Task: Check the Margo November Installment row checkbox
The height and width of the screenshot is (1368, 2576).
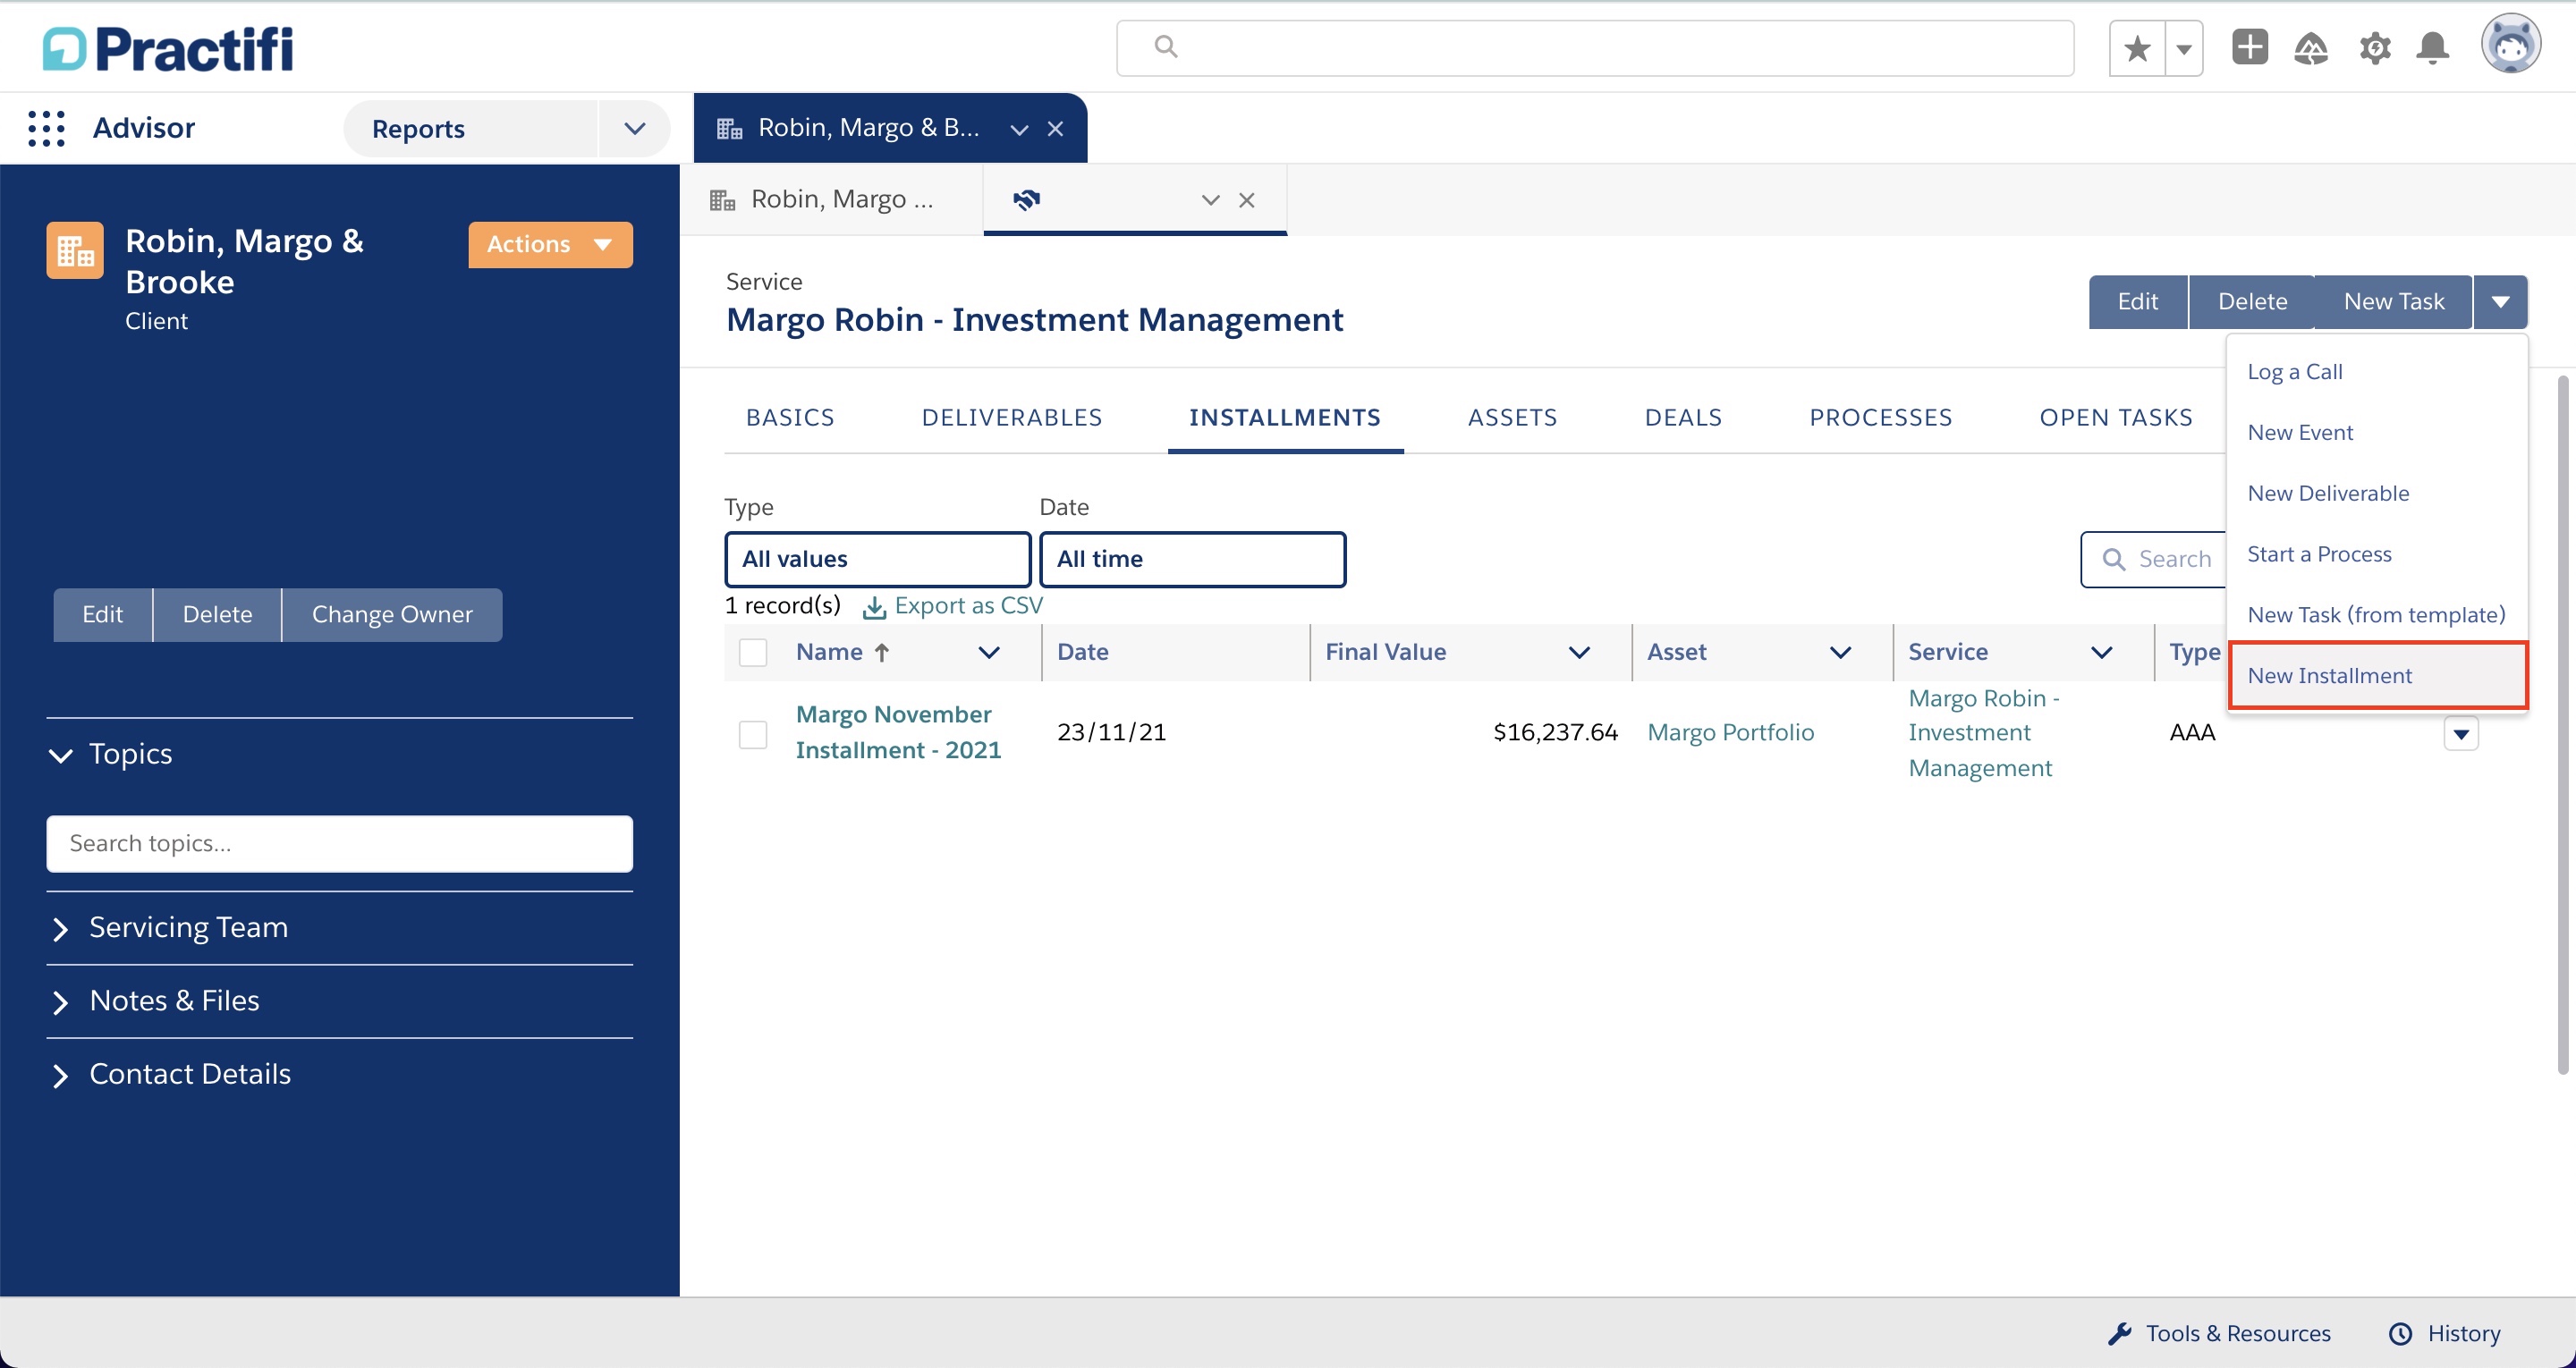Action: pyautogui.click(x=753, y=734)
